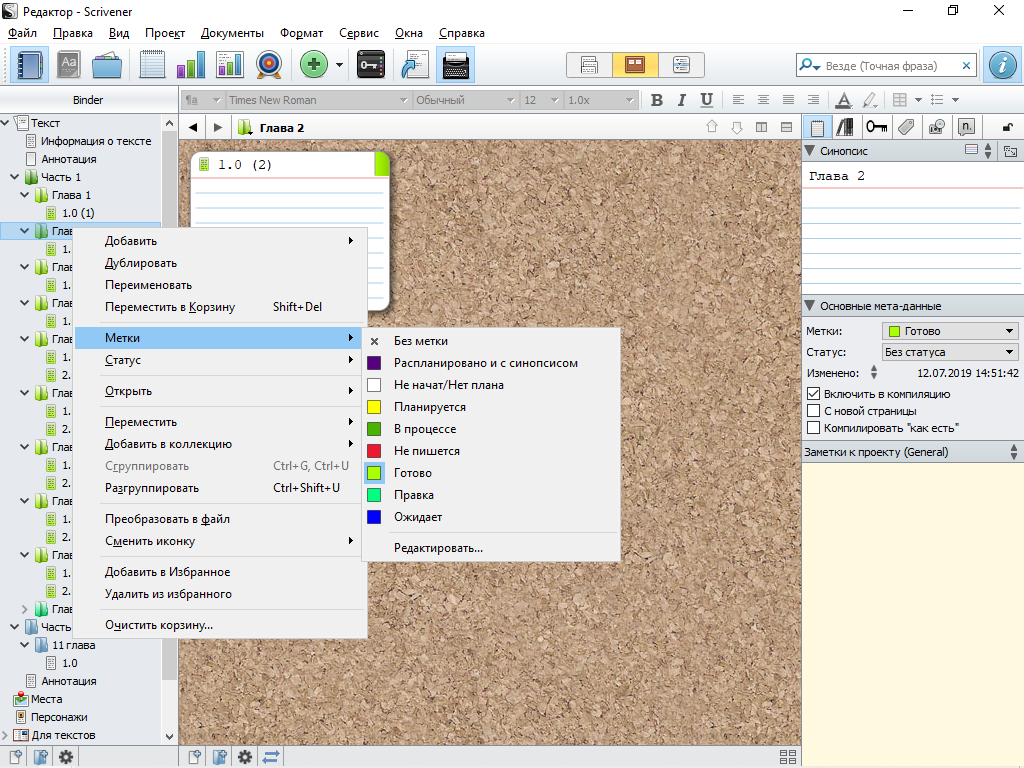Pick the red 'Не пишется' label swatch
Image resolution: width=1024 pixels, height=768 pixels.
374,451
